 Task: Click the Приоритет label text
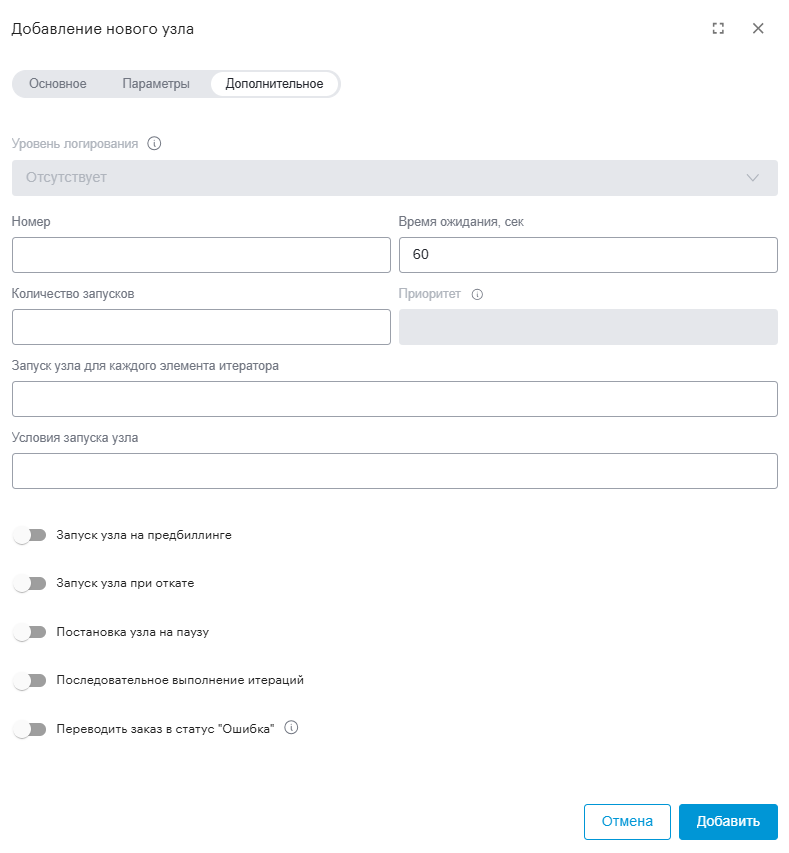[x=430, y=294]
